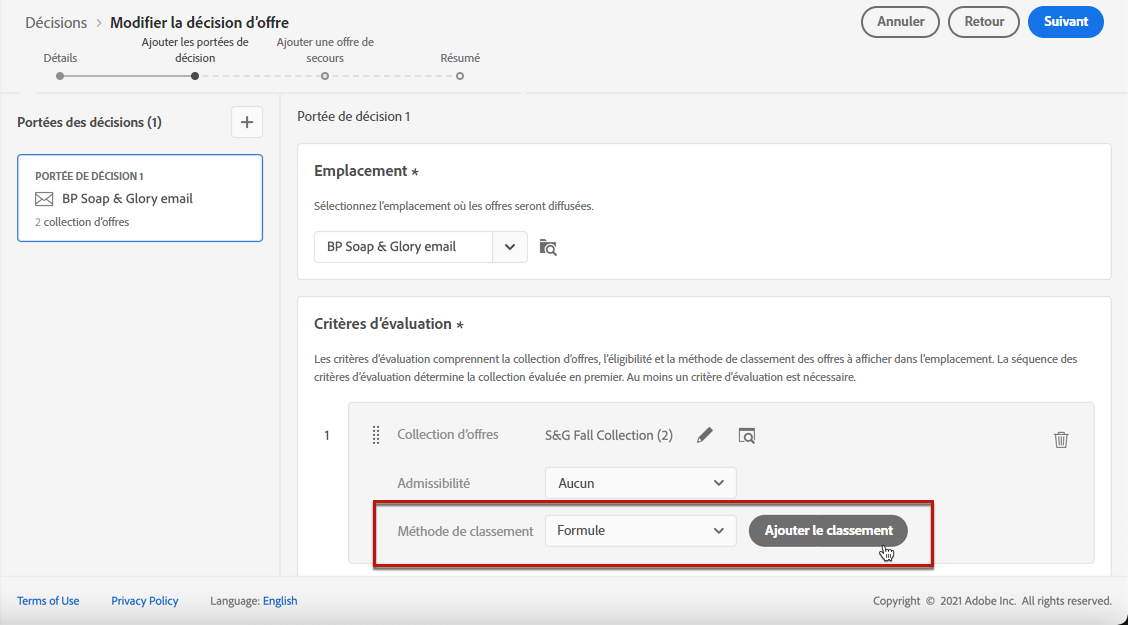Grab the drag handle of criteria 1
The height and width of the screenshot is (625, 1128).
point(376,435)
